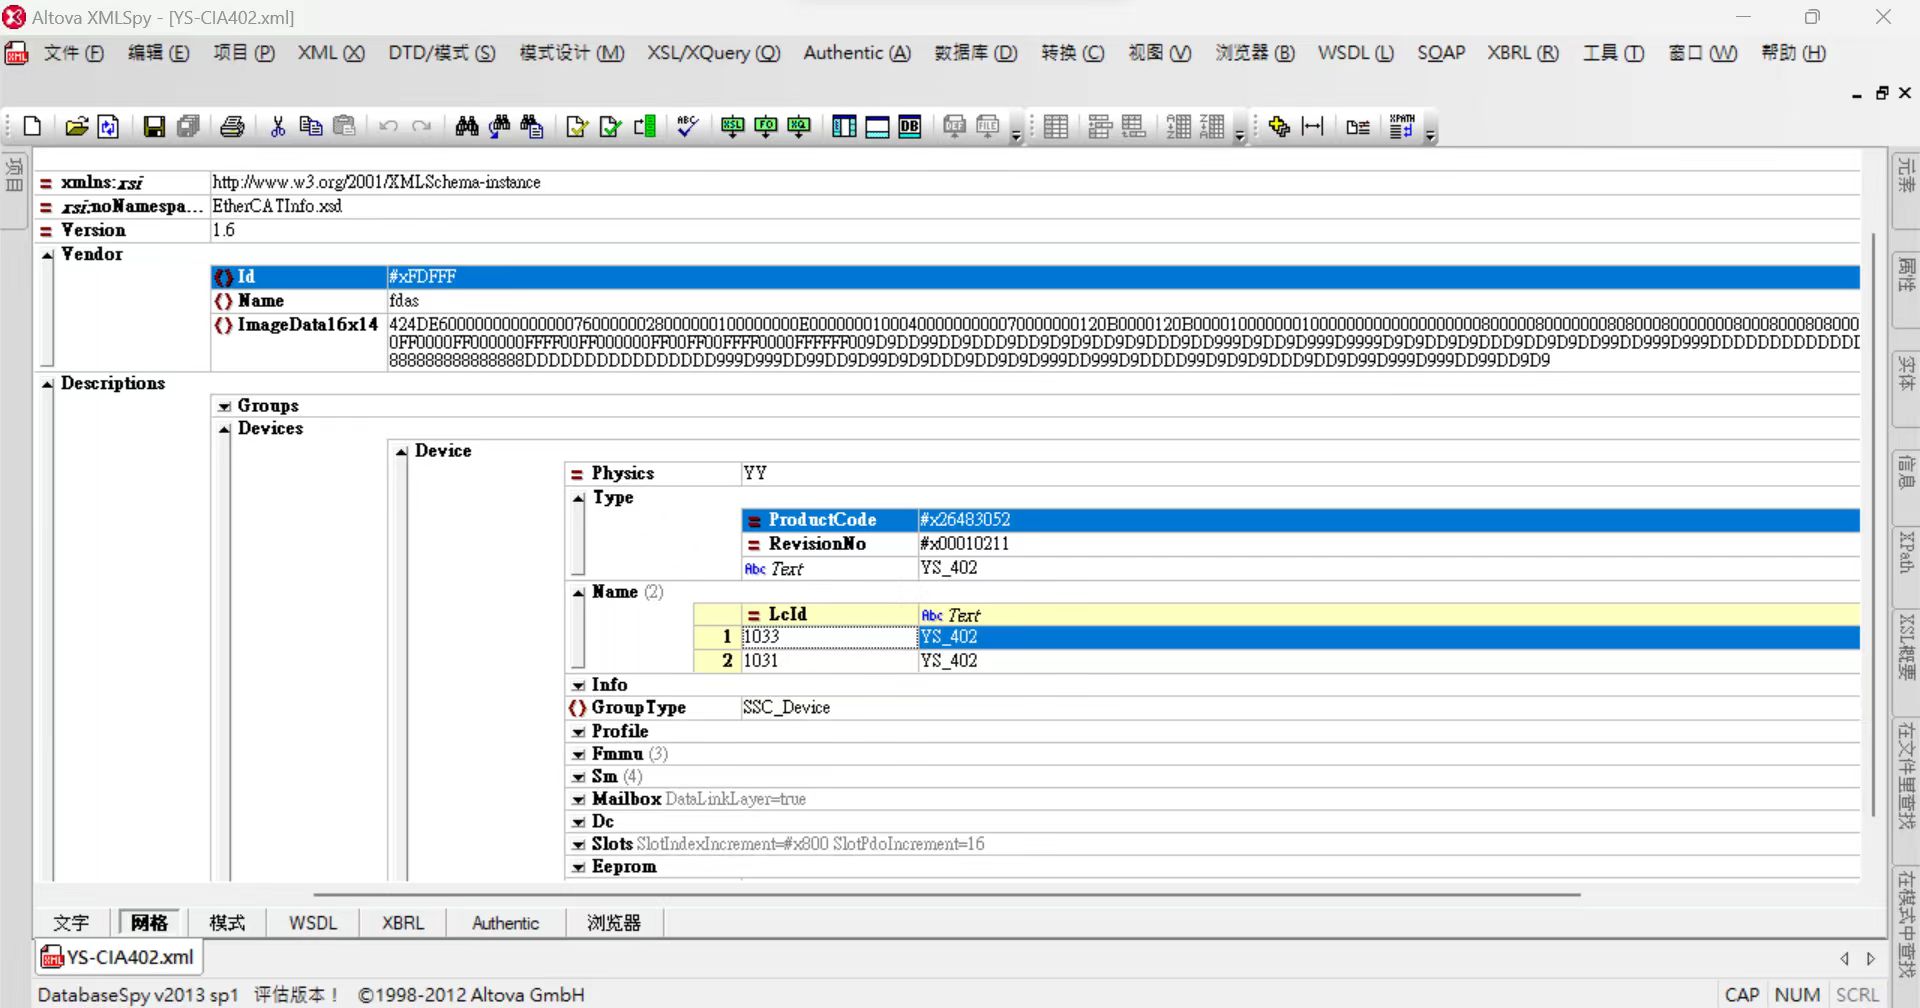Click the Copy icon
Viewport: 1920px width, 1008px height.
[x=311, y=127]
